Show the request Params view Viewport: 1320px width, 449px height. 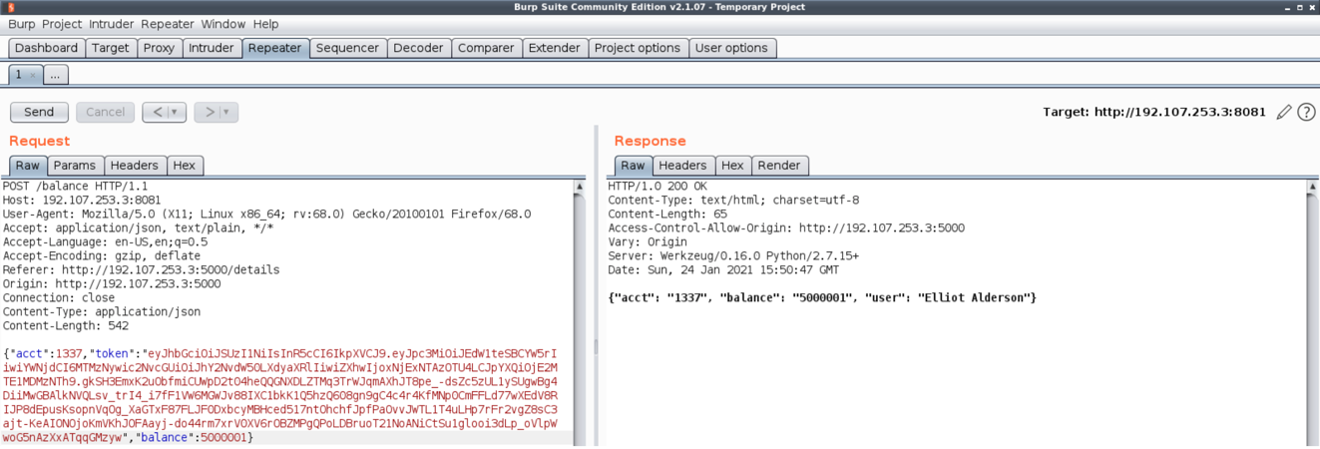[x=75, y=165]
